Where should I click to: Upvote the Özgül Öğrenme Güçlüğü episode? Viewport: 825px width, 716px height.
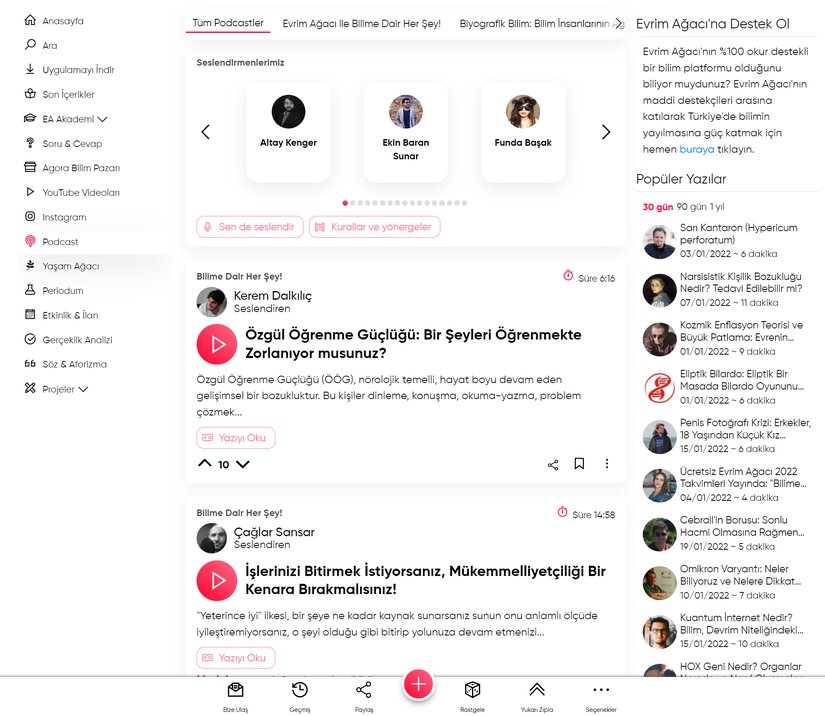tap(205, 463)
